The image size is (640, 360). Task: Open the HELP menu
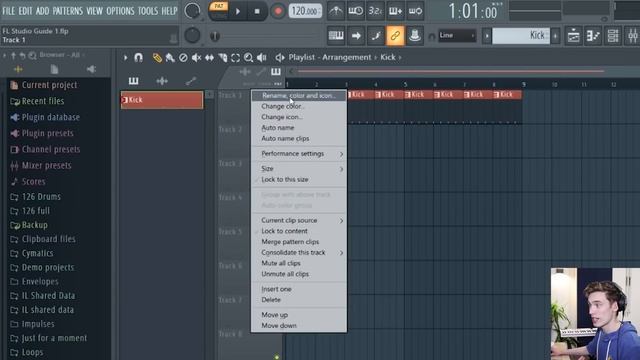169,11
